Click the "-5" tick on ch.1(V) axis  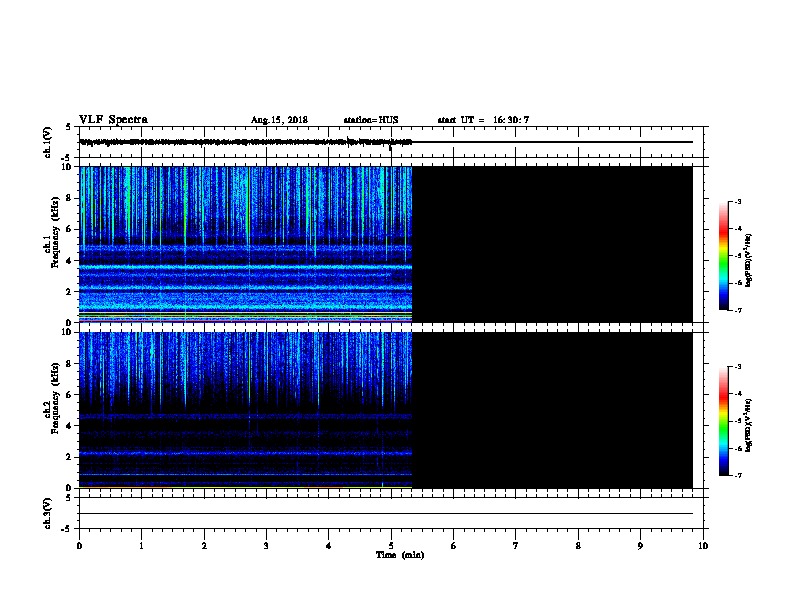coord(67,158)
